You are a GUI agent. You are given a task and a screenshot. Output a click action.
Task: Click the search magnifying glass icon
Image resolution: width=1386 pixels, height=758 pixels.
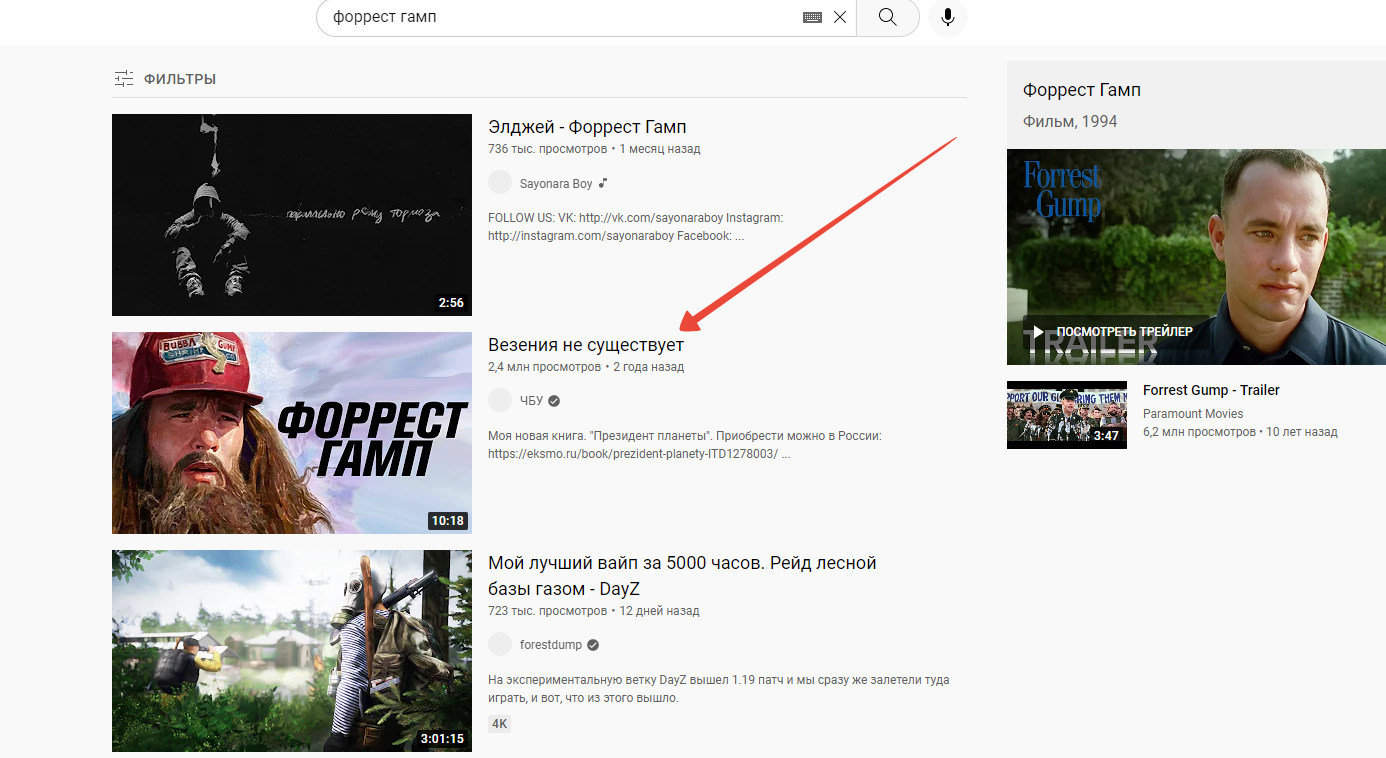click(887, 17)
